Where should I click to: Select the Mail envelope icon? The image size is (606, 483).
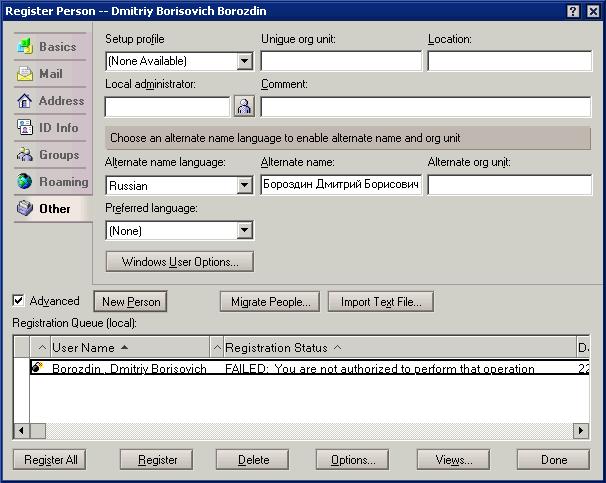coord(25,73)
